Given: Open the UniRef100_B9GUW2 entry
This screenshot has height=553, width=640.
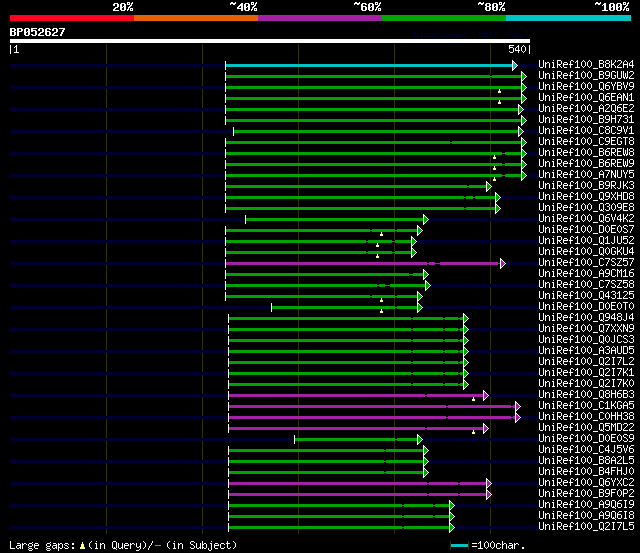Looking at the screenshot, I should [586, 75].
